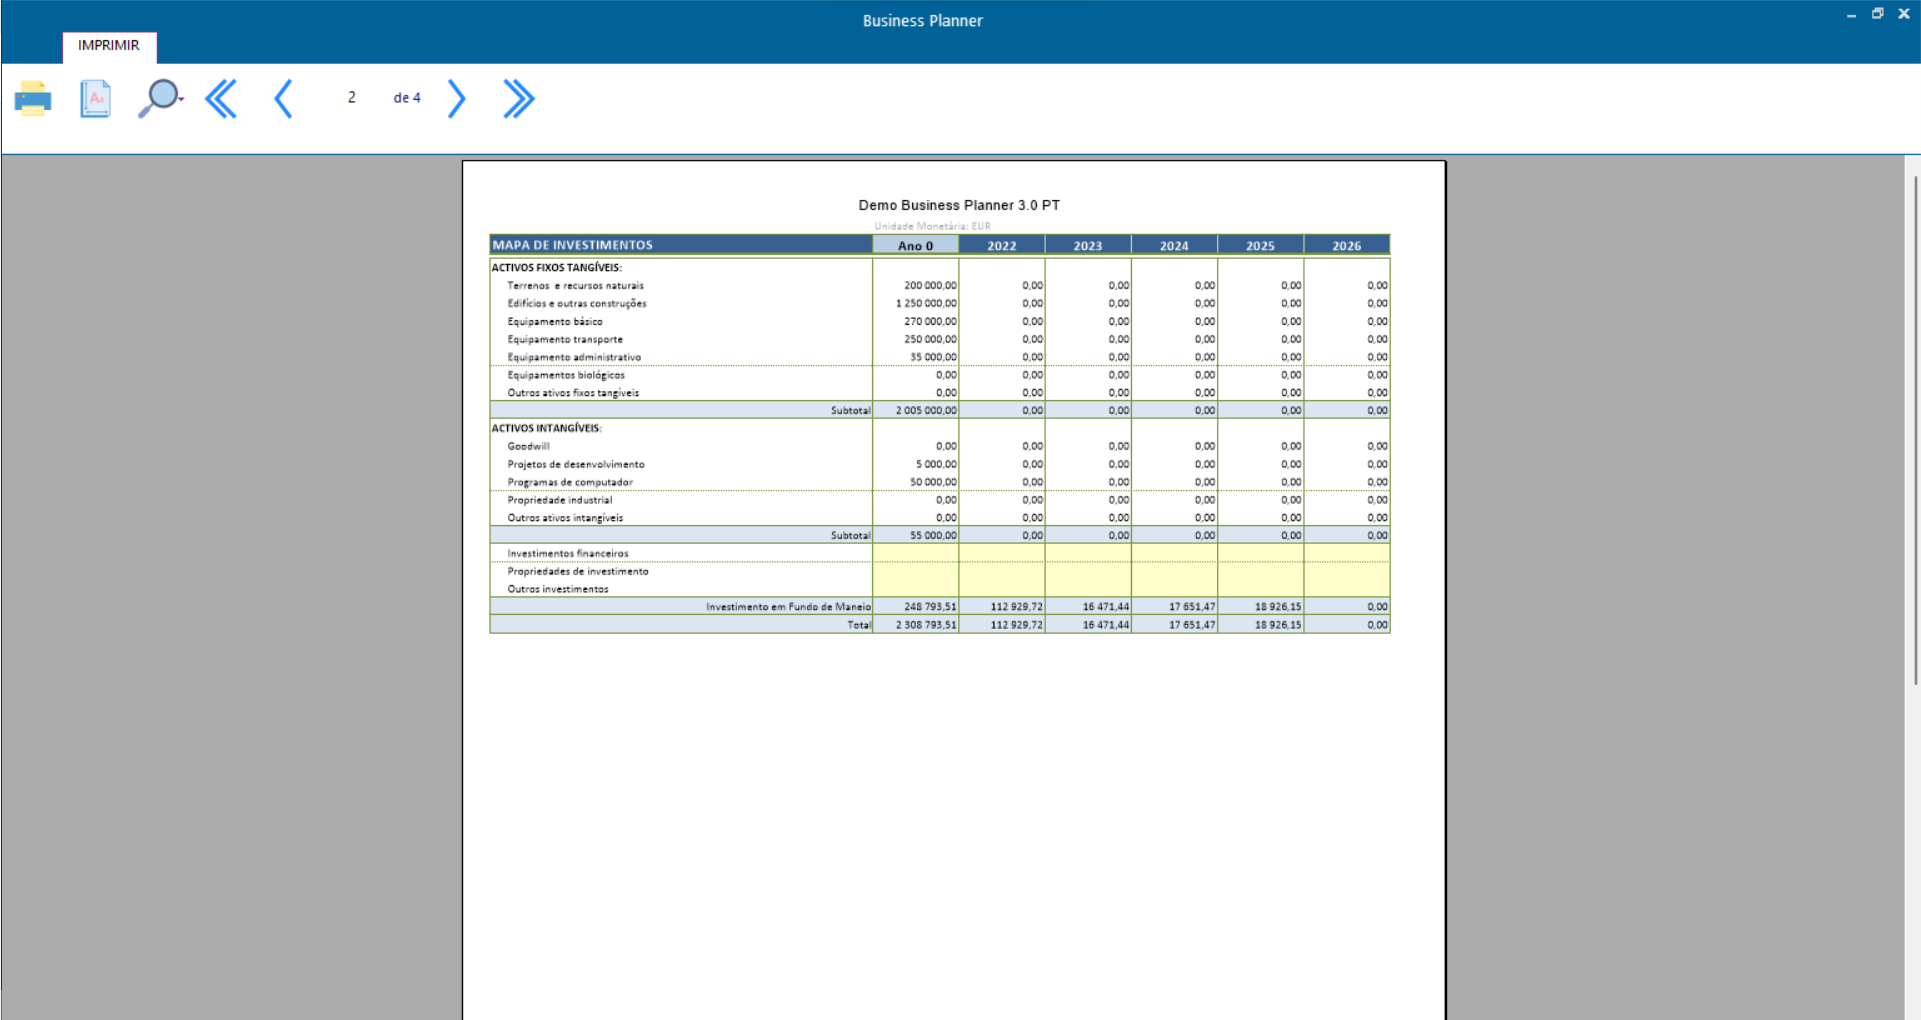Click the 'Equipamento transporte' row label

pos(565,340)
